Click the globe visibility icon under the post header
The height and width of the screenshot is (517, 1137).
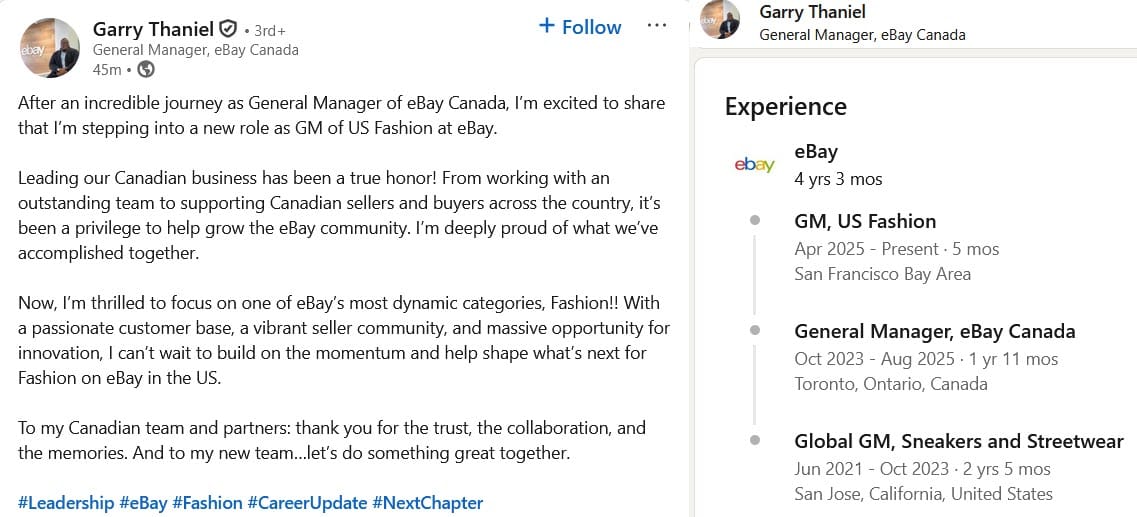coord(146,69)
